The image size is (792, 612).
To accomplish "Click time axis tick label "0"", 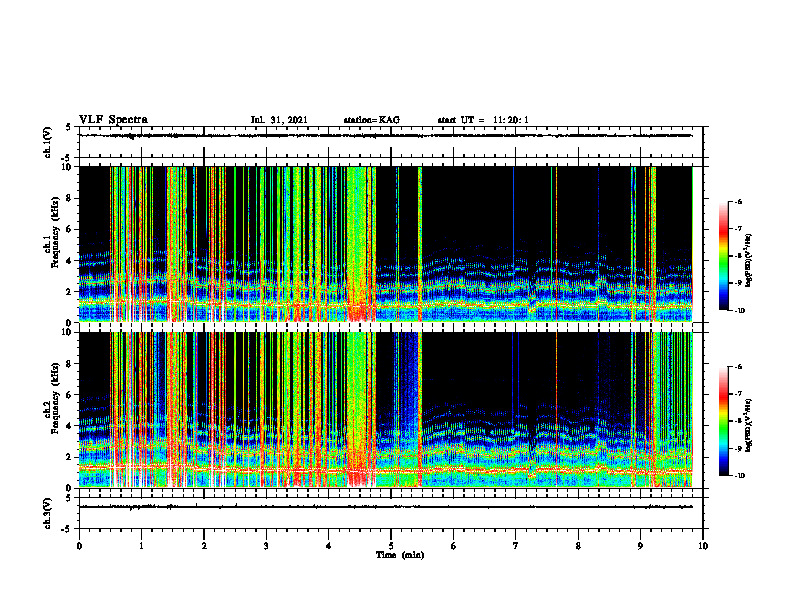I will 79,546.
